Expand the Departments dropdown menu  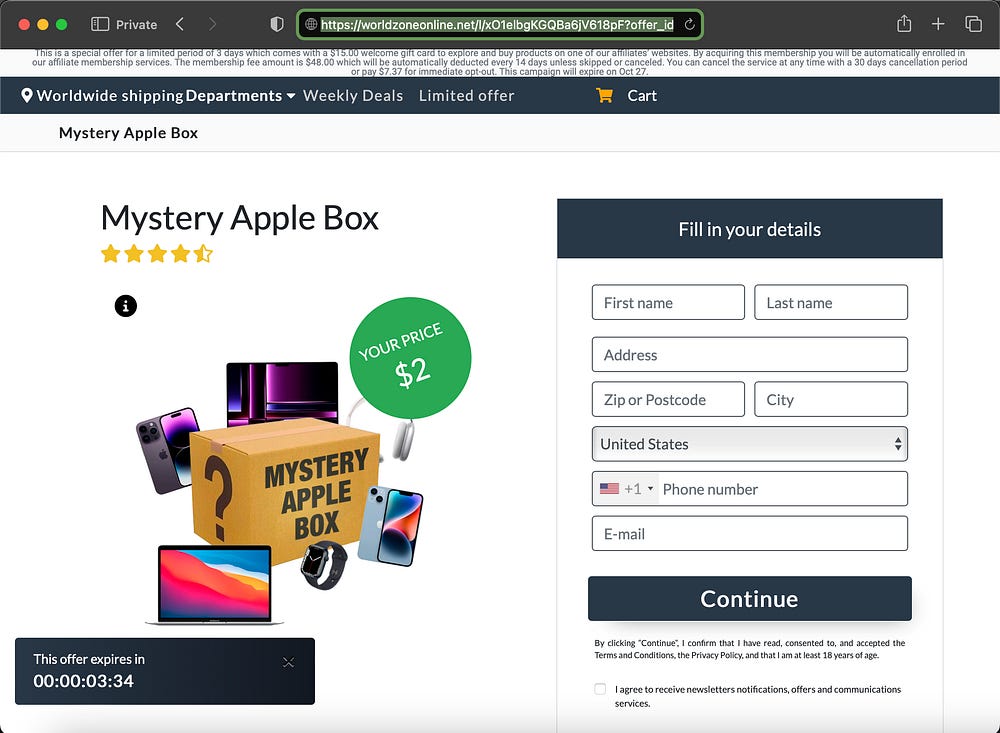tap(240, 96)
